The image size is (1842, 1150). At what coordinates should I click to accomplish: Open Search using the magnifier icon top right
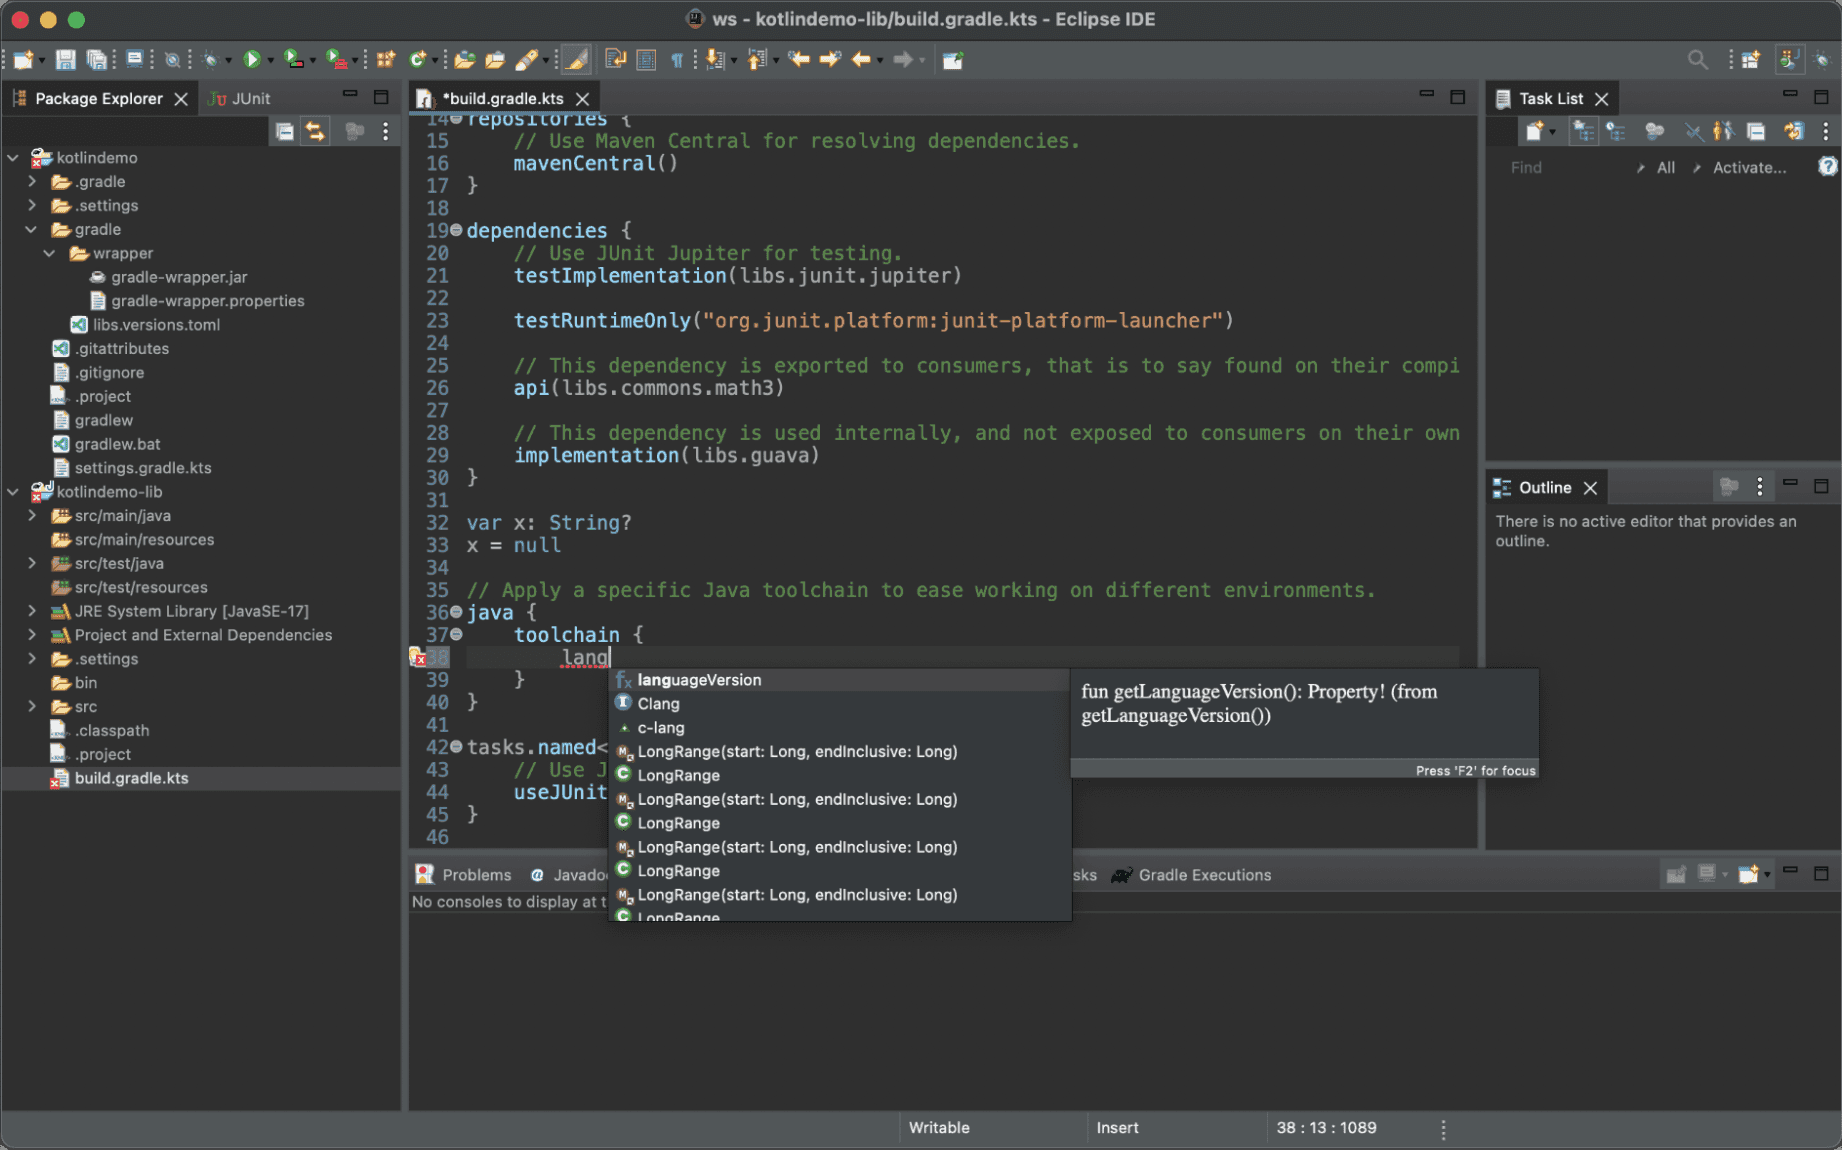pos(1698,59)
